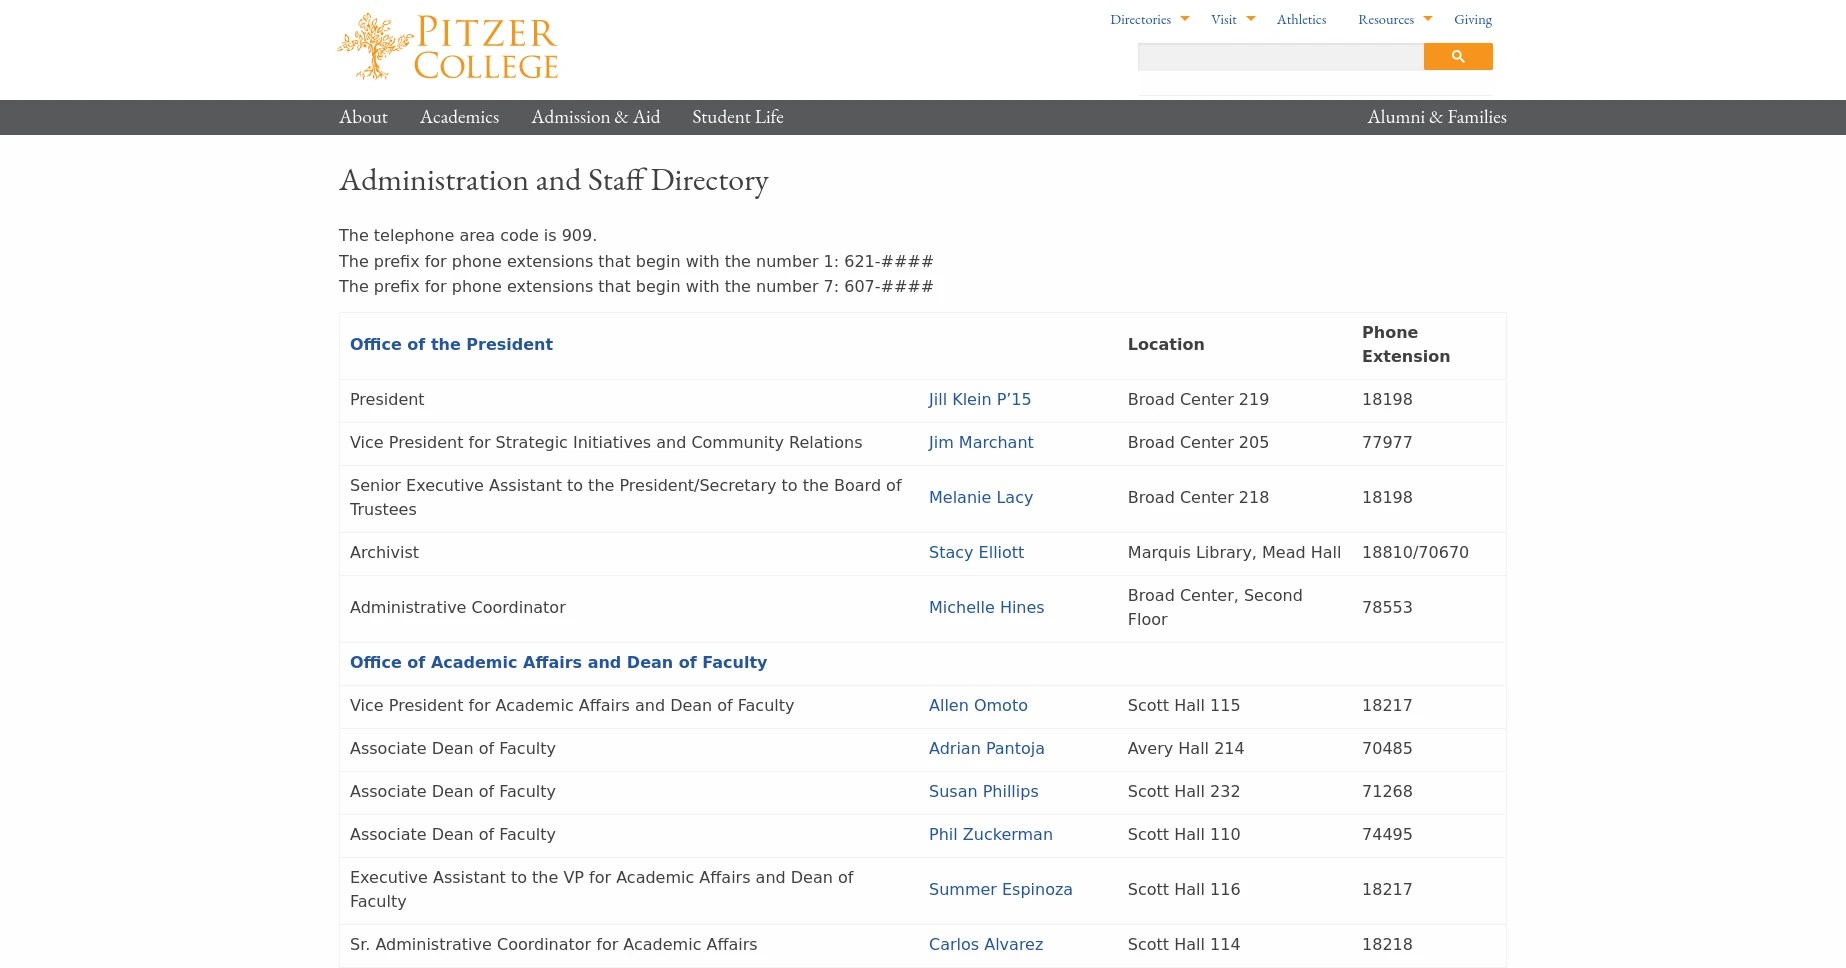Image resolution: width=1846 pixels, height=968 pixels.
Task: Open the Office of the President link
Action: click(x=451, y=344)
